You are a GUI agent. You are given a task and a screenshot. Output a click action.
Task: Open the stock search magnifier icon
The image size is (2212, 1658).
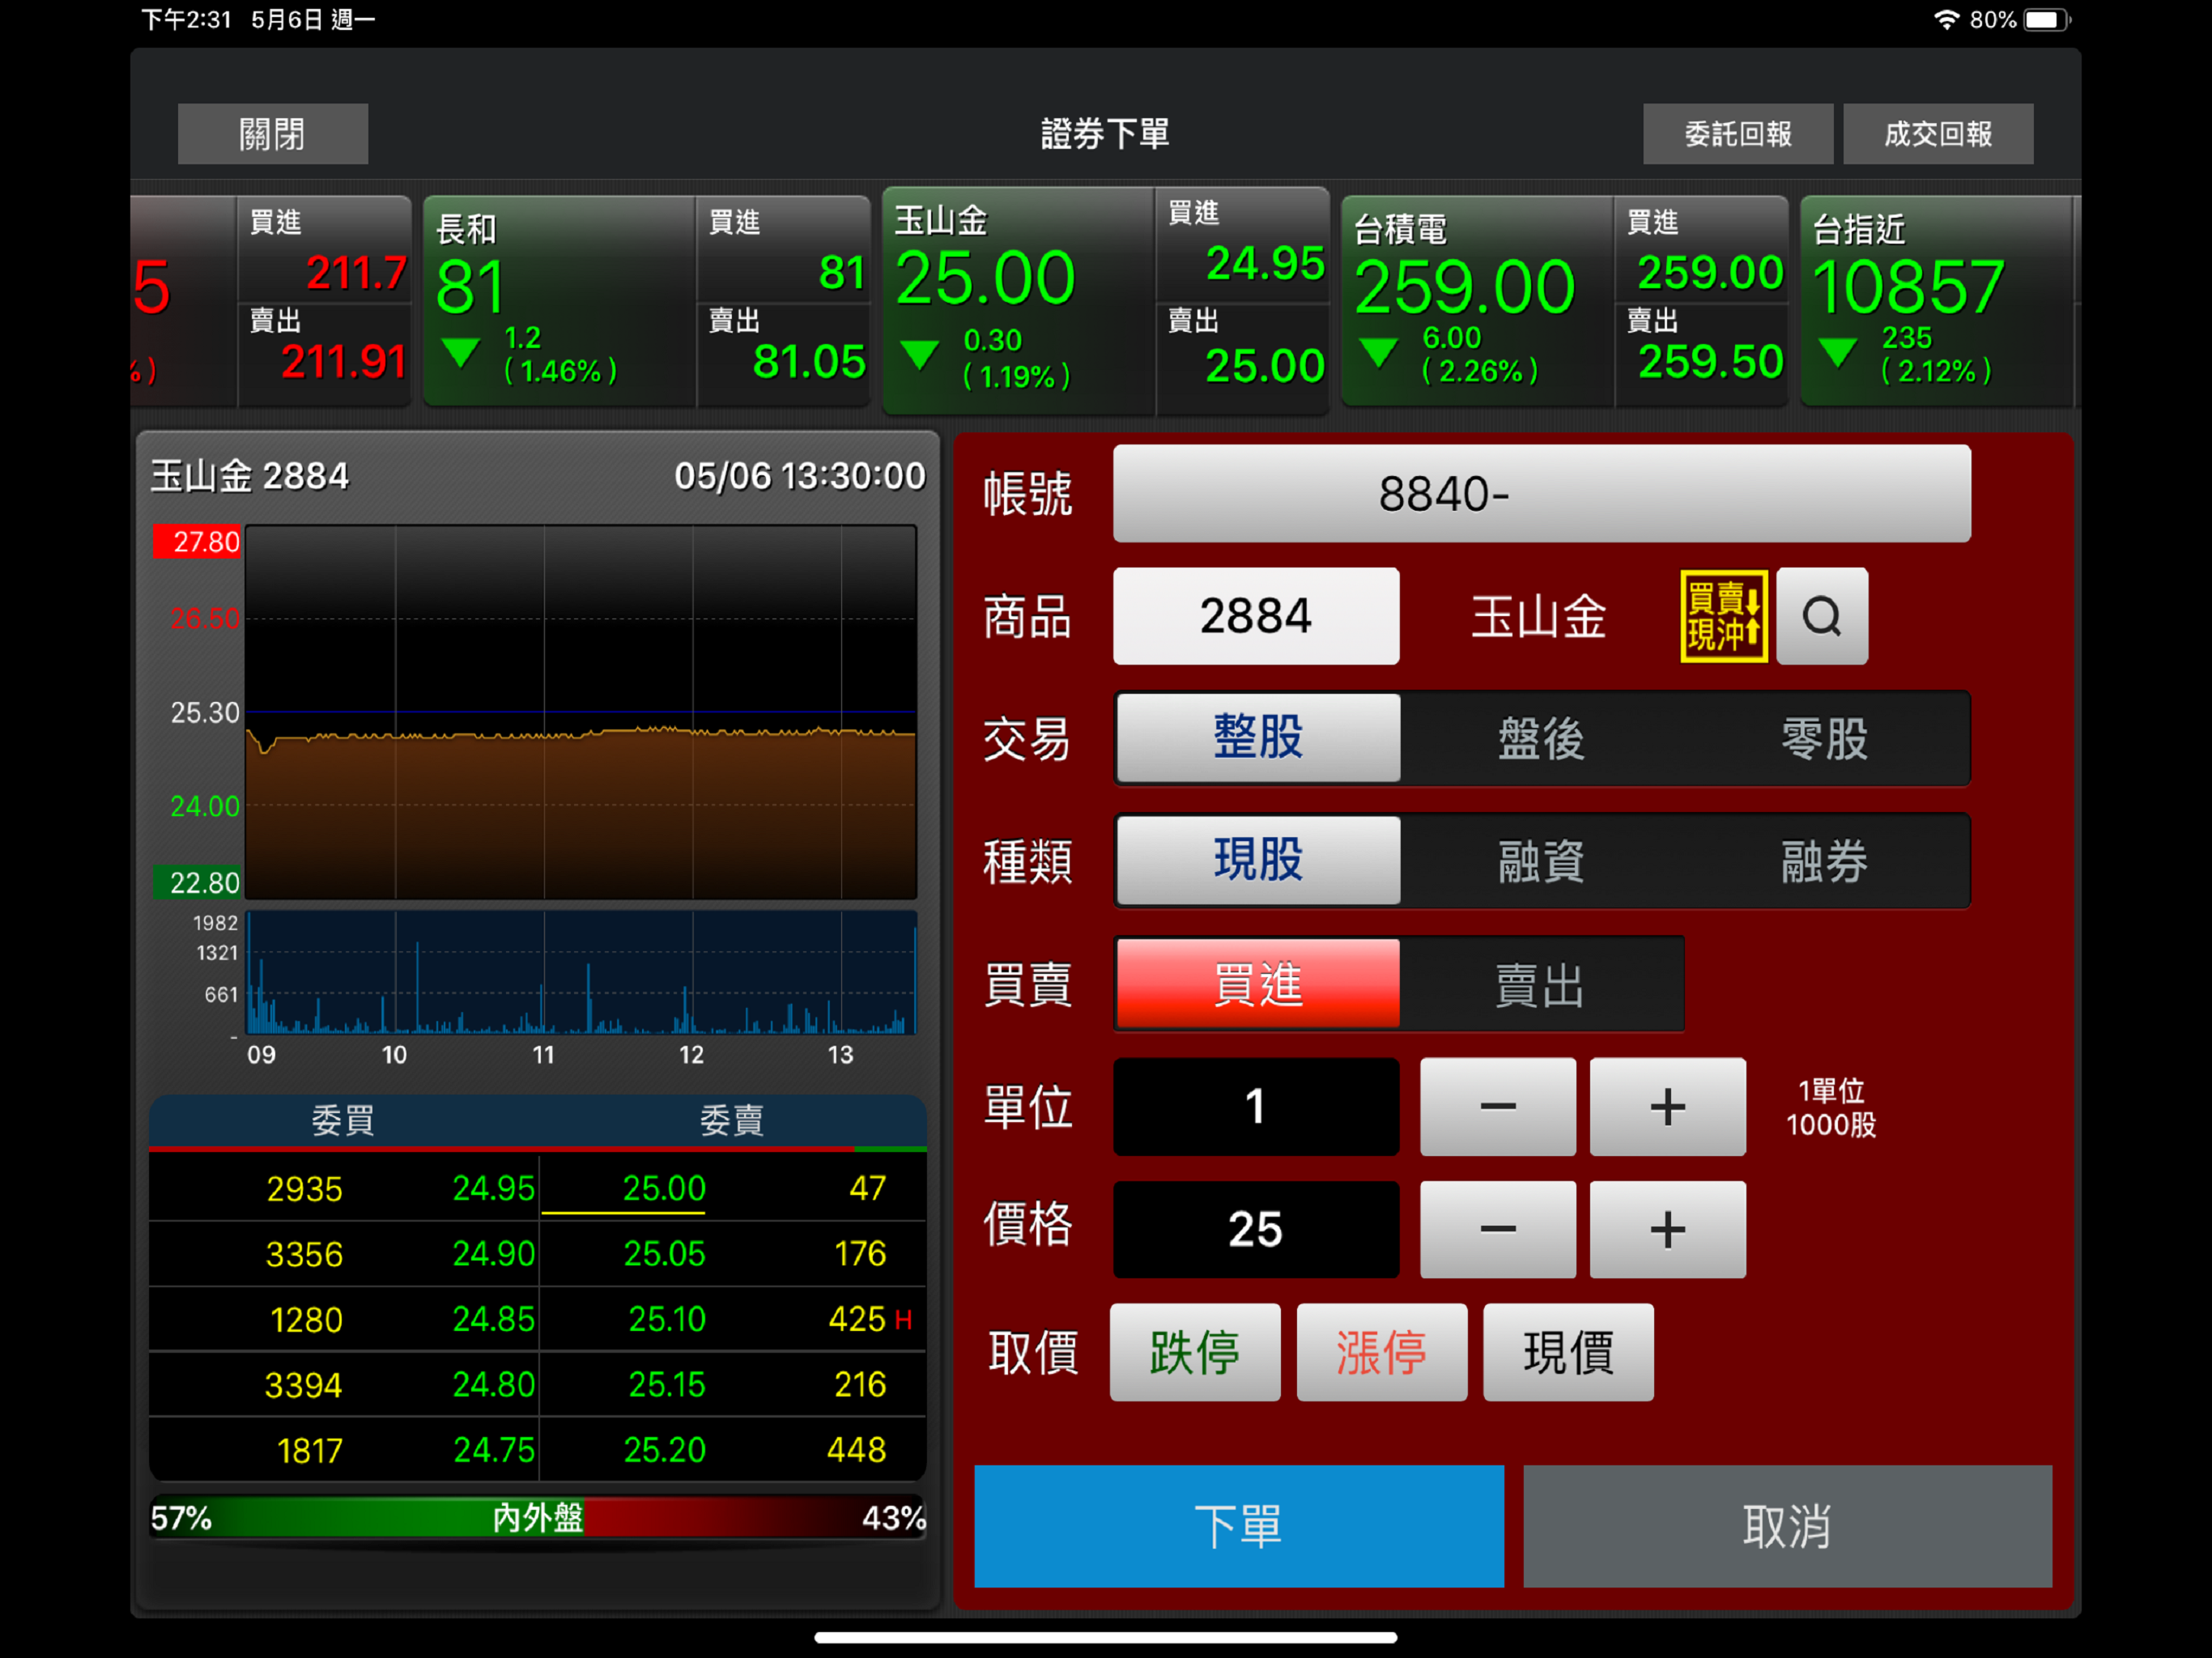coord(1821,616)
